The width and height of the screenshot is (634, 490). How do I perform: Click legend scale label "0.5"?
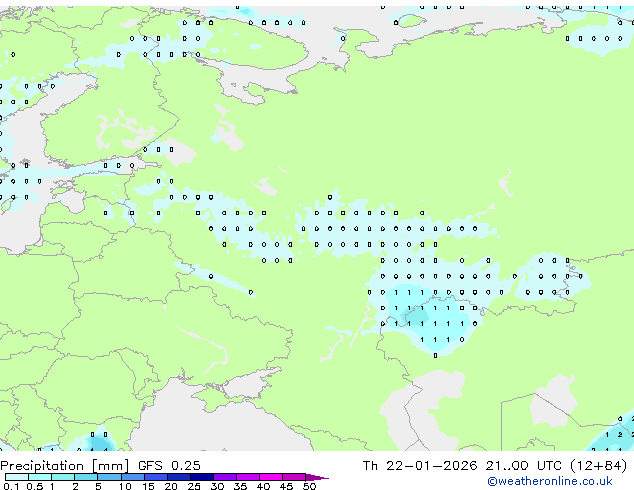tap(35, 486)
